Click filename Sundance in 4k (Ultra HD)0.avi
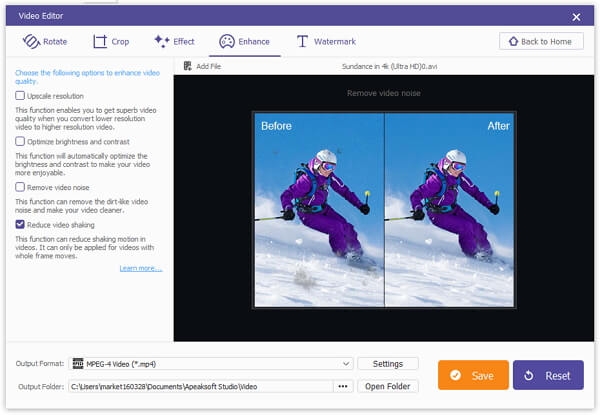 390,66
